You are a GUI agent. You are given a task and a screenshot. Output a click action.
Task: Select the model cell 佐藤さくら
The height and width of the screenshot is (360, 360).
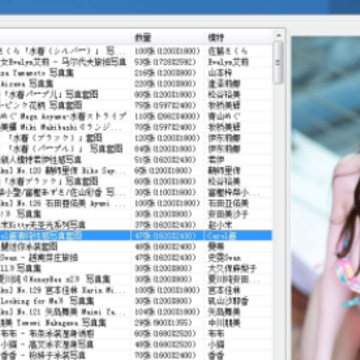tap(228, 51)
